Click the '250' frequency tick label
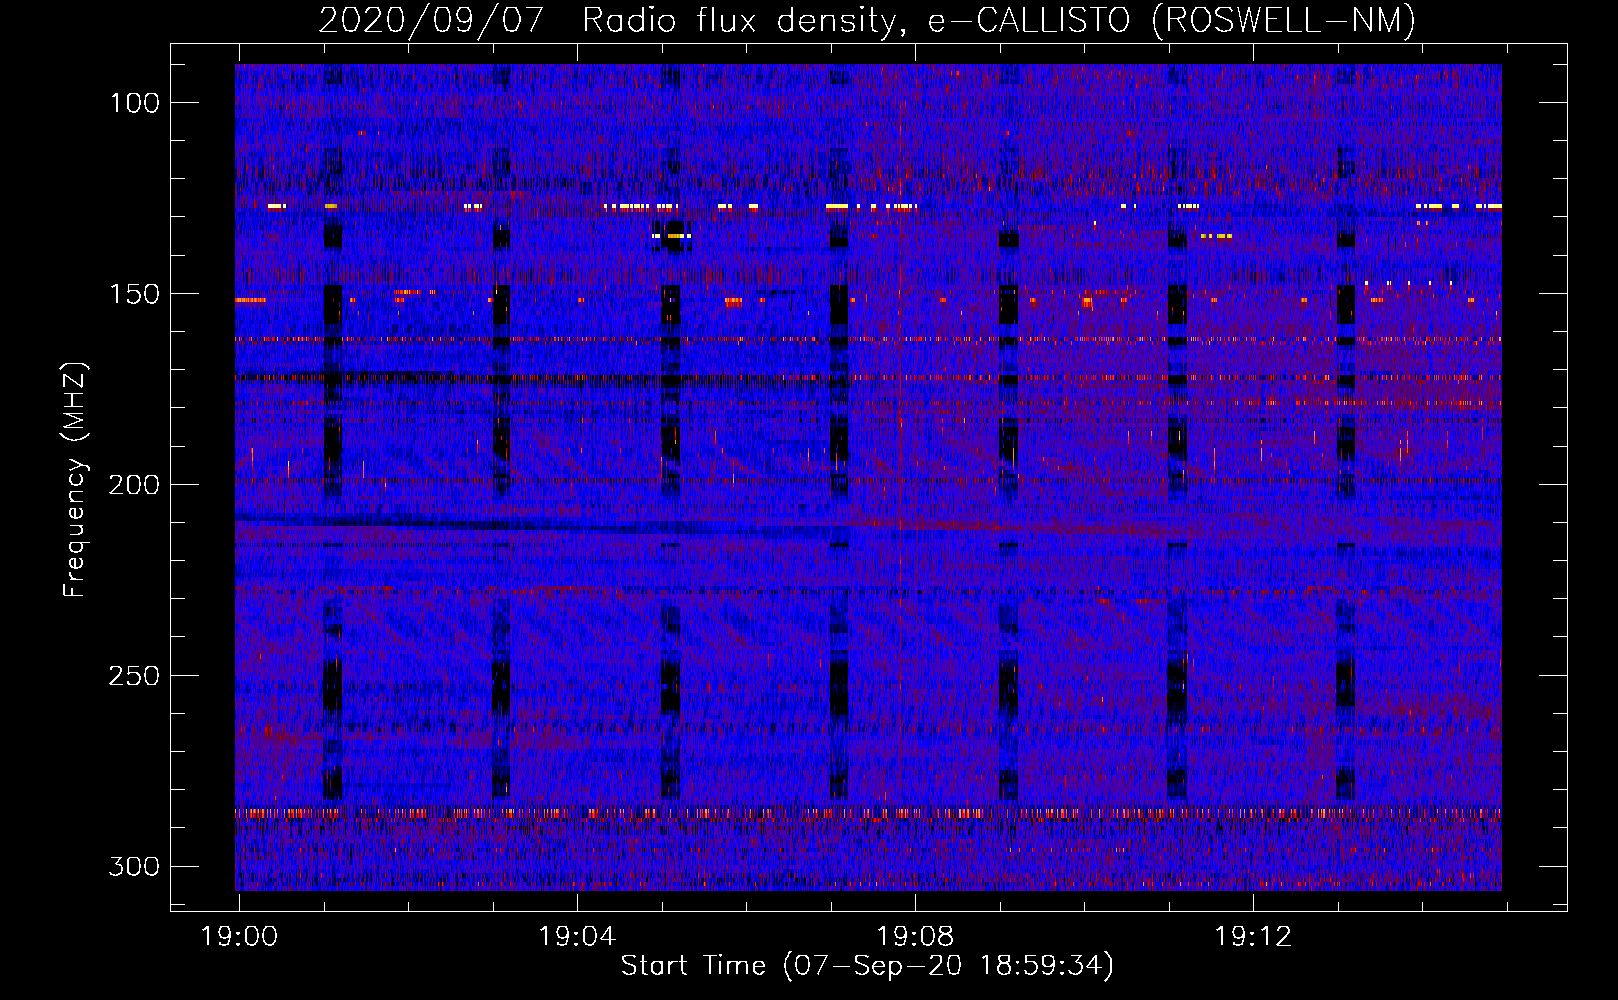Image resolution: width=1618 pixels, height=1000 pixels. pyautogui.click(x=134, y=676)
